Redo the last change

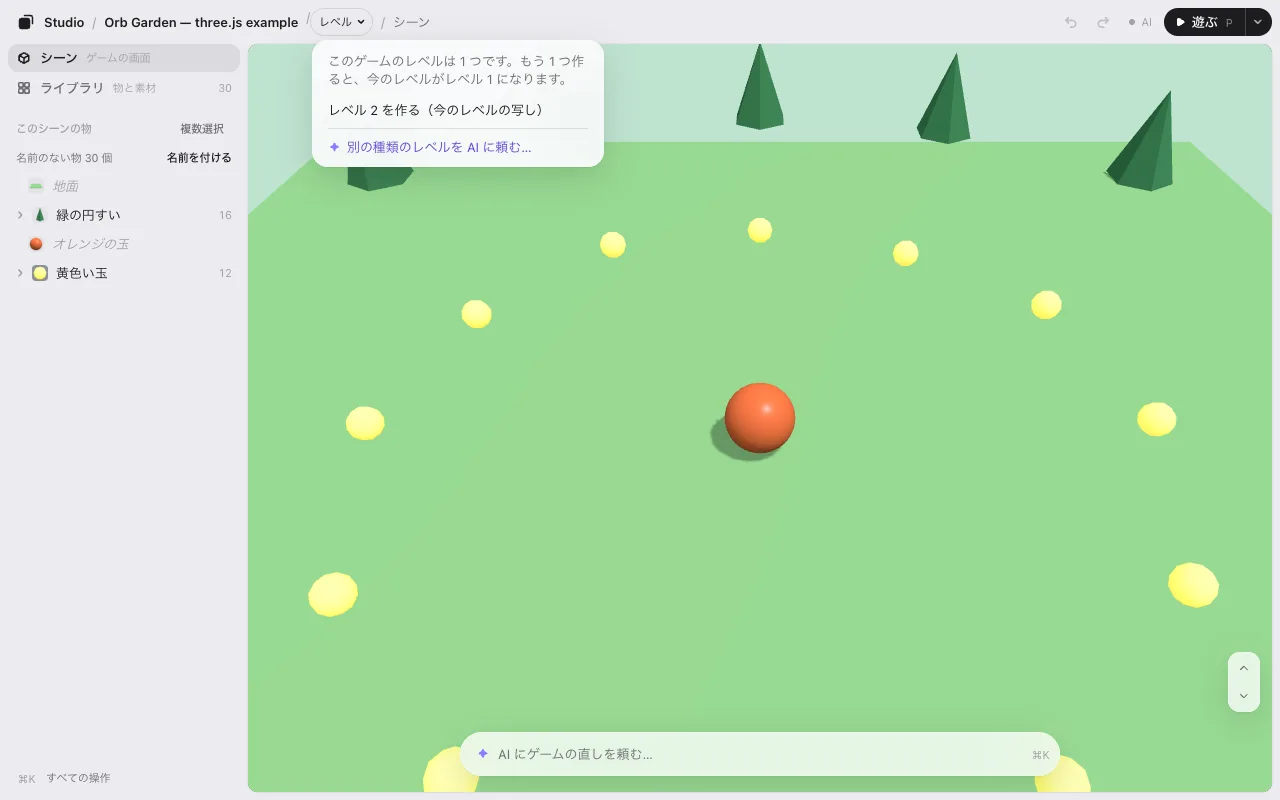[x=1103, y=22]
